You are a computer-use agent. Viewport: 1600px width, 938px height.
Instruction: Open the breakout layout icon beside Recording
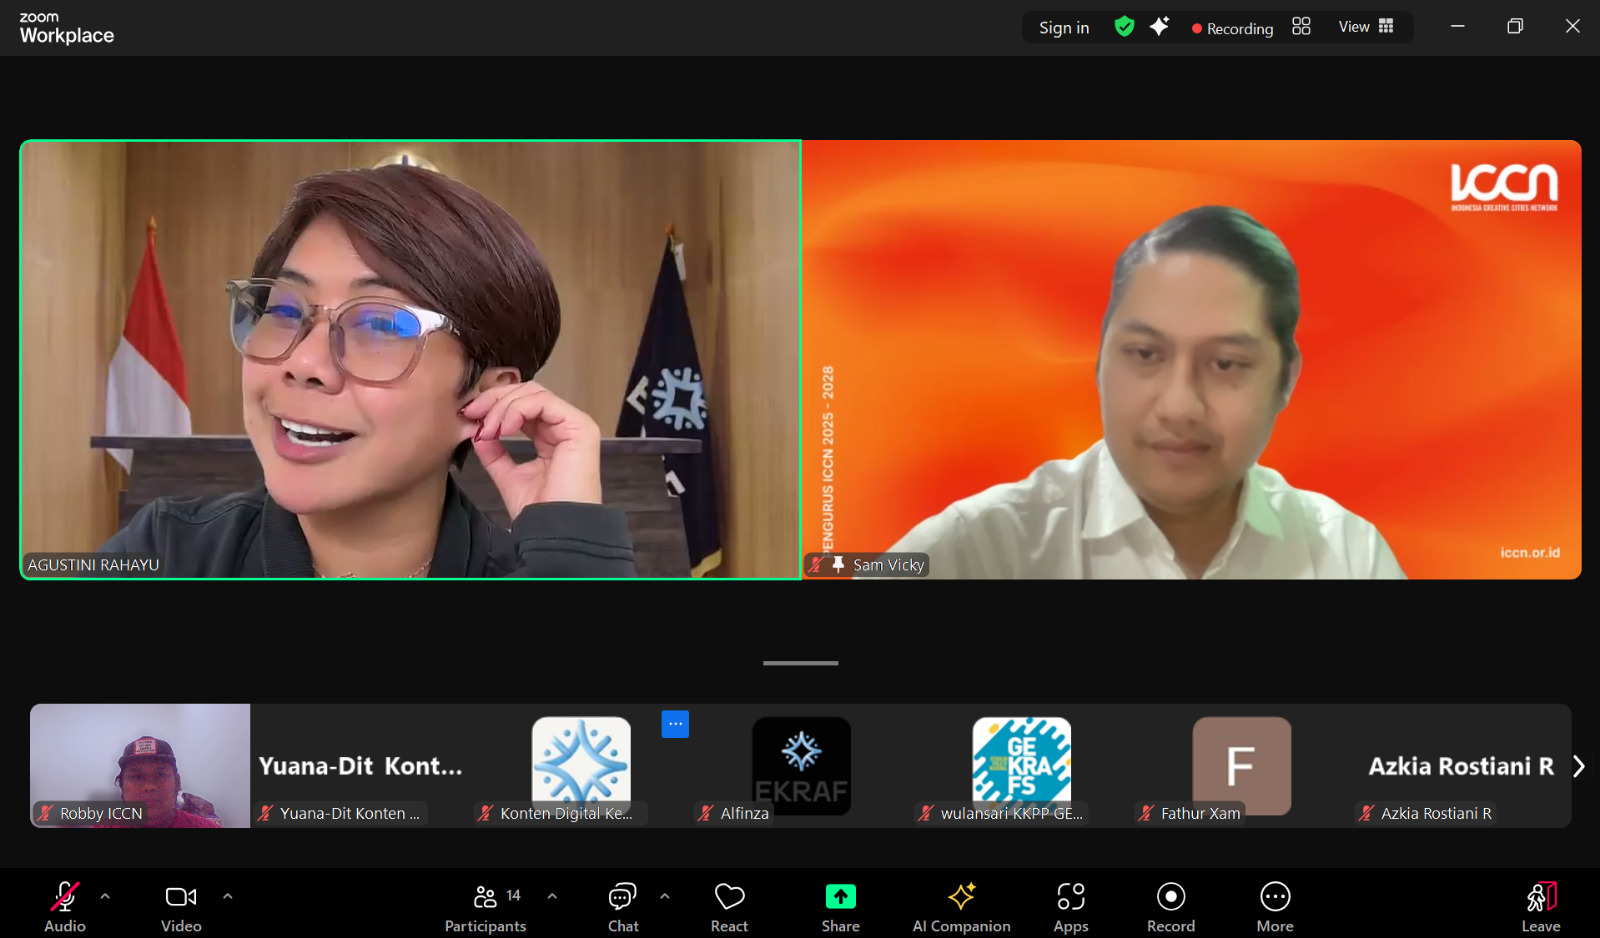click(x=1301, y=26)
